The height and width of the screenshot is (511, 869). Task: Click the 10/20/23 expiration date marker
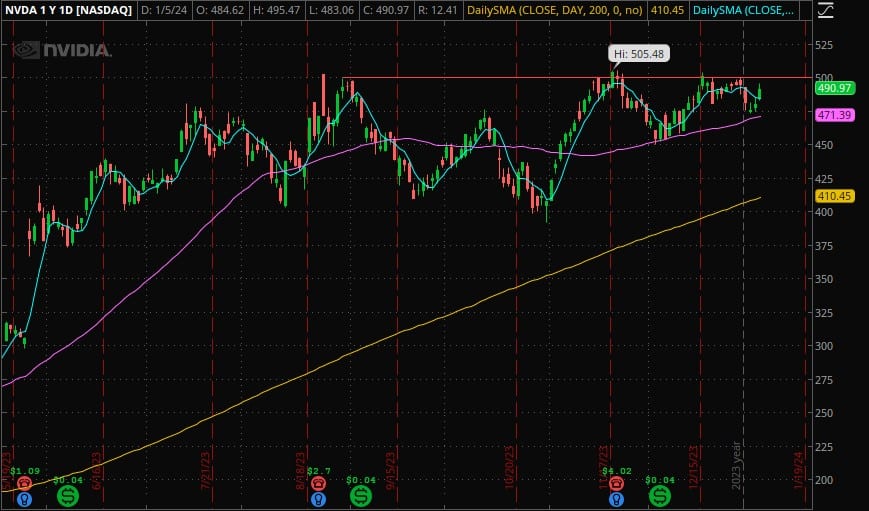(x=510, y=468)
